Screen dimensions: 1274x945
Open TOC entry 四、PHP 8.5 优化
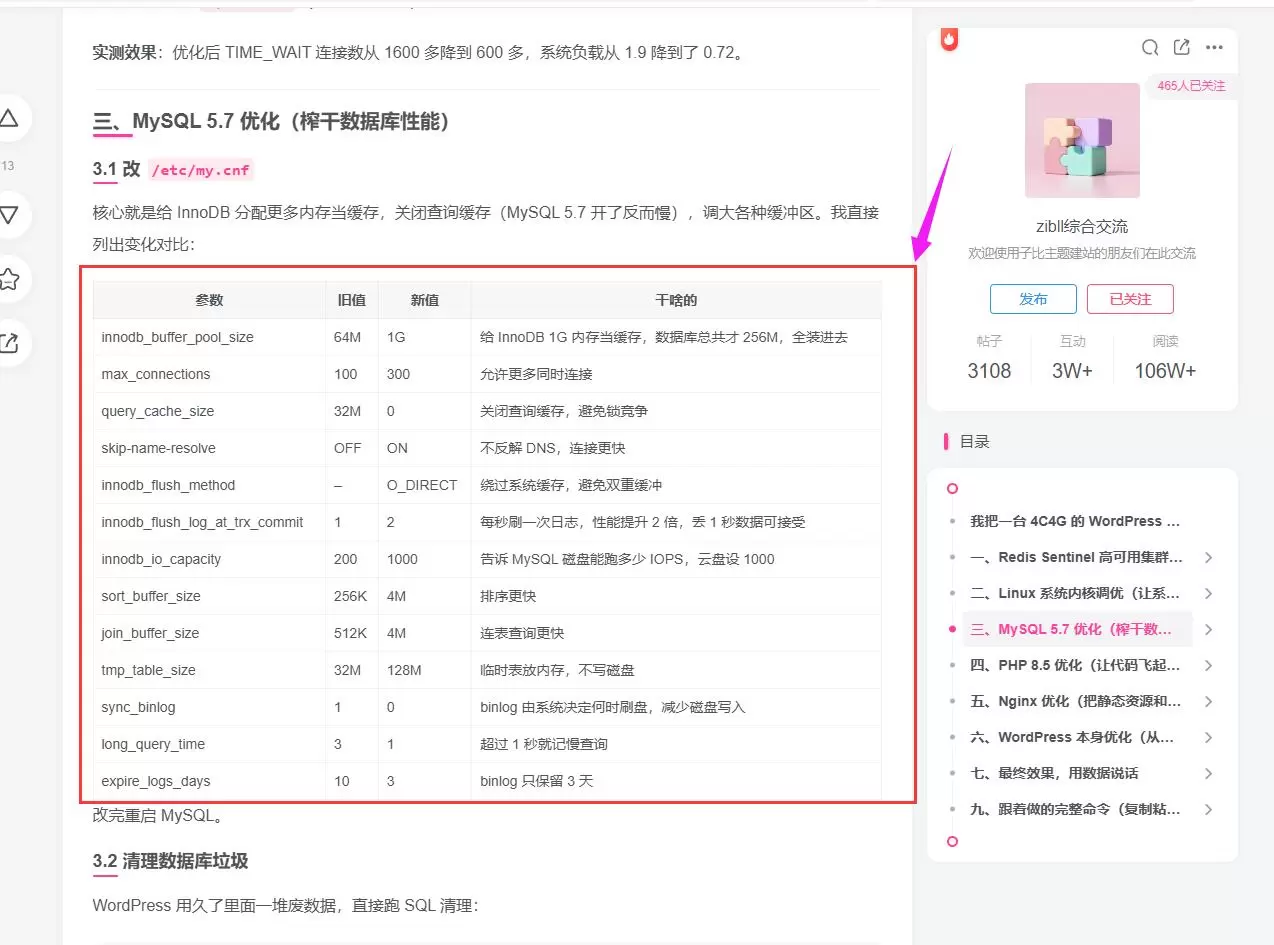[1076, 665]
